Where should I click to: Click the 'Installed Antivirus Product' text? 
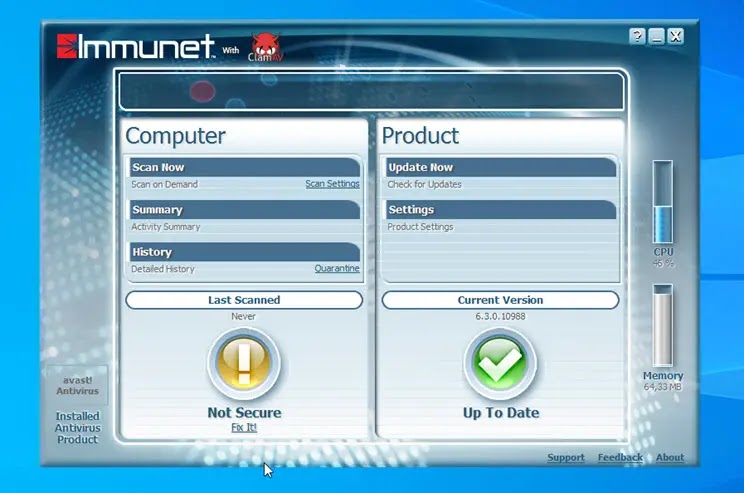(77, 428)
